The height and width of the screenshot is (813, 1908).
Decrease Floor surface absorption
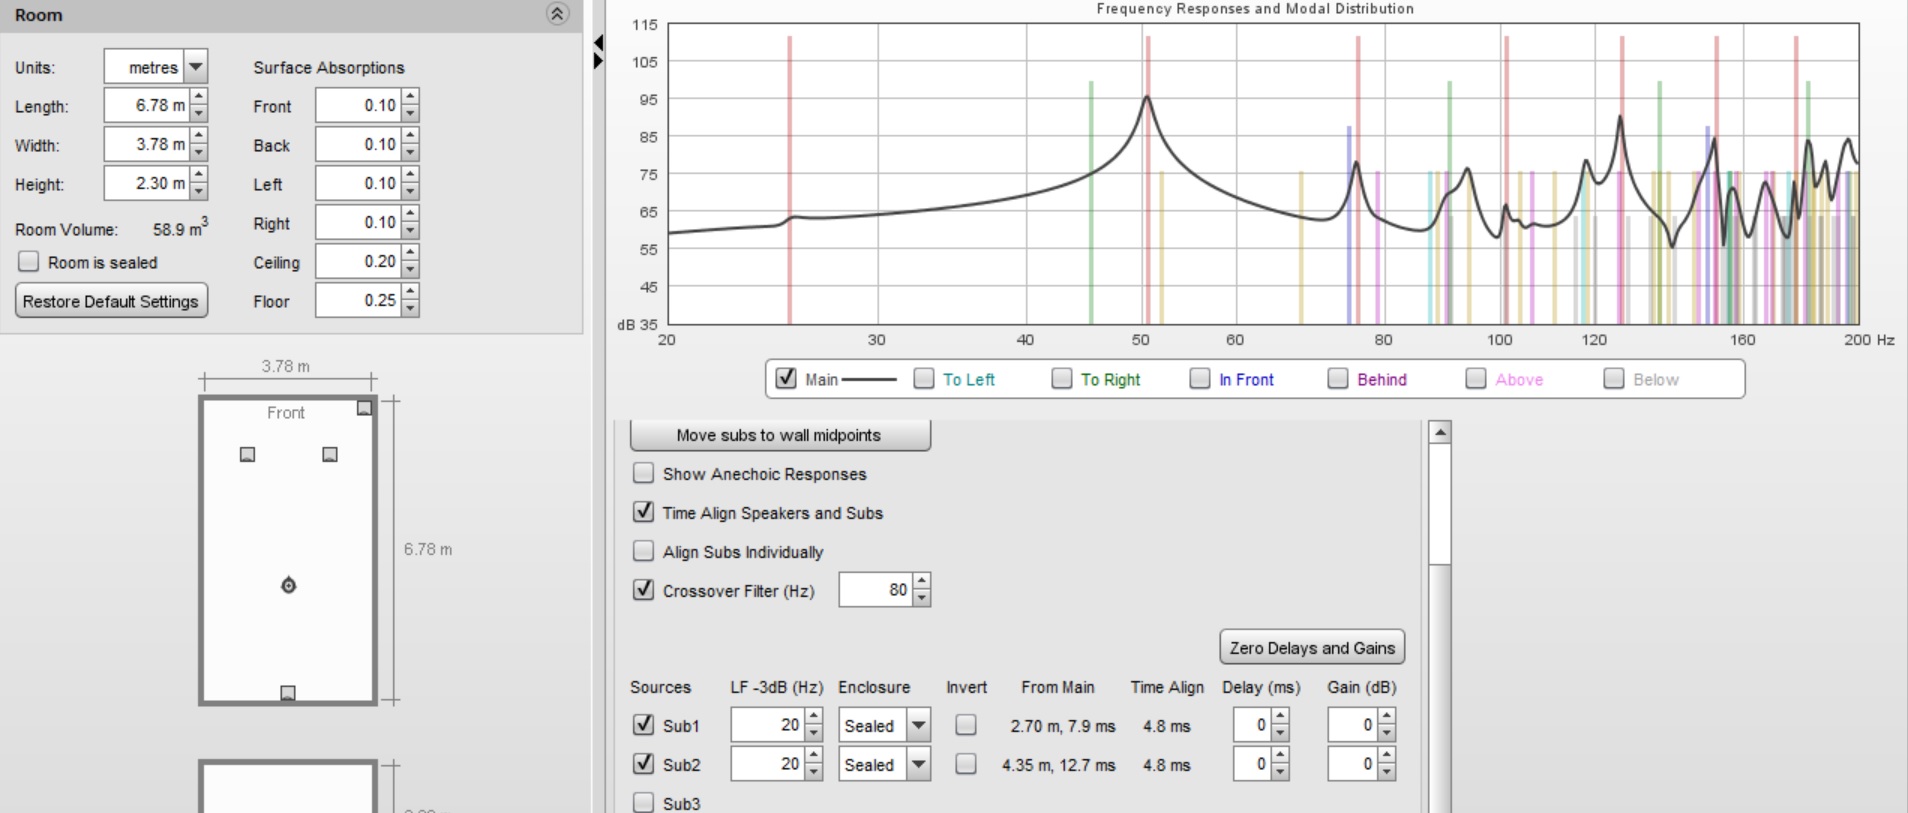pyautogui.click(x=410, y=309)
